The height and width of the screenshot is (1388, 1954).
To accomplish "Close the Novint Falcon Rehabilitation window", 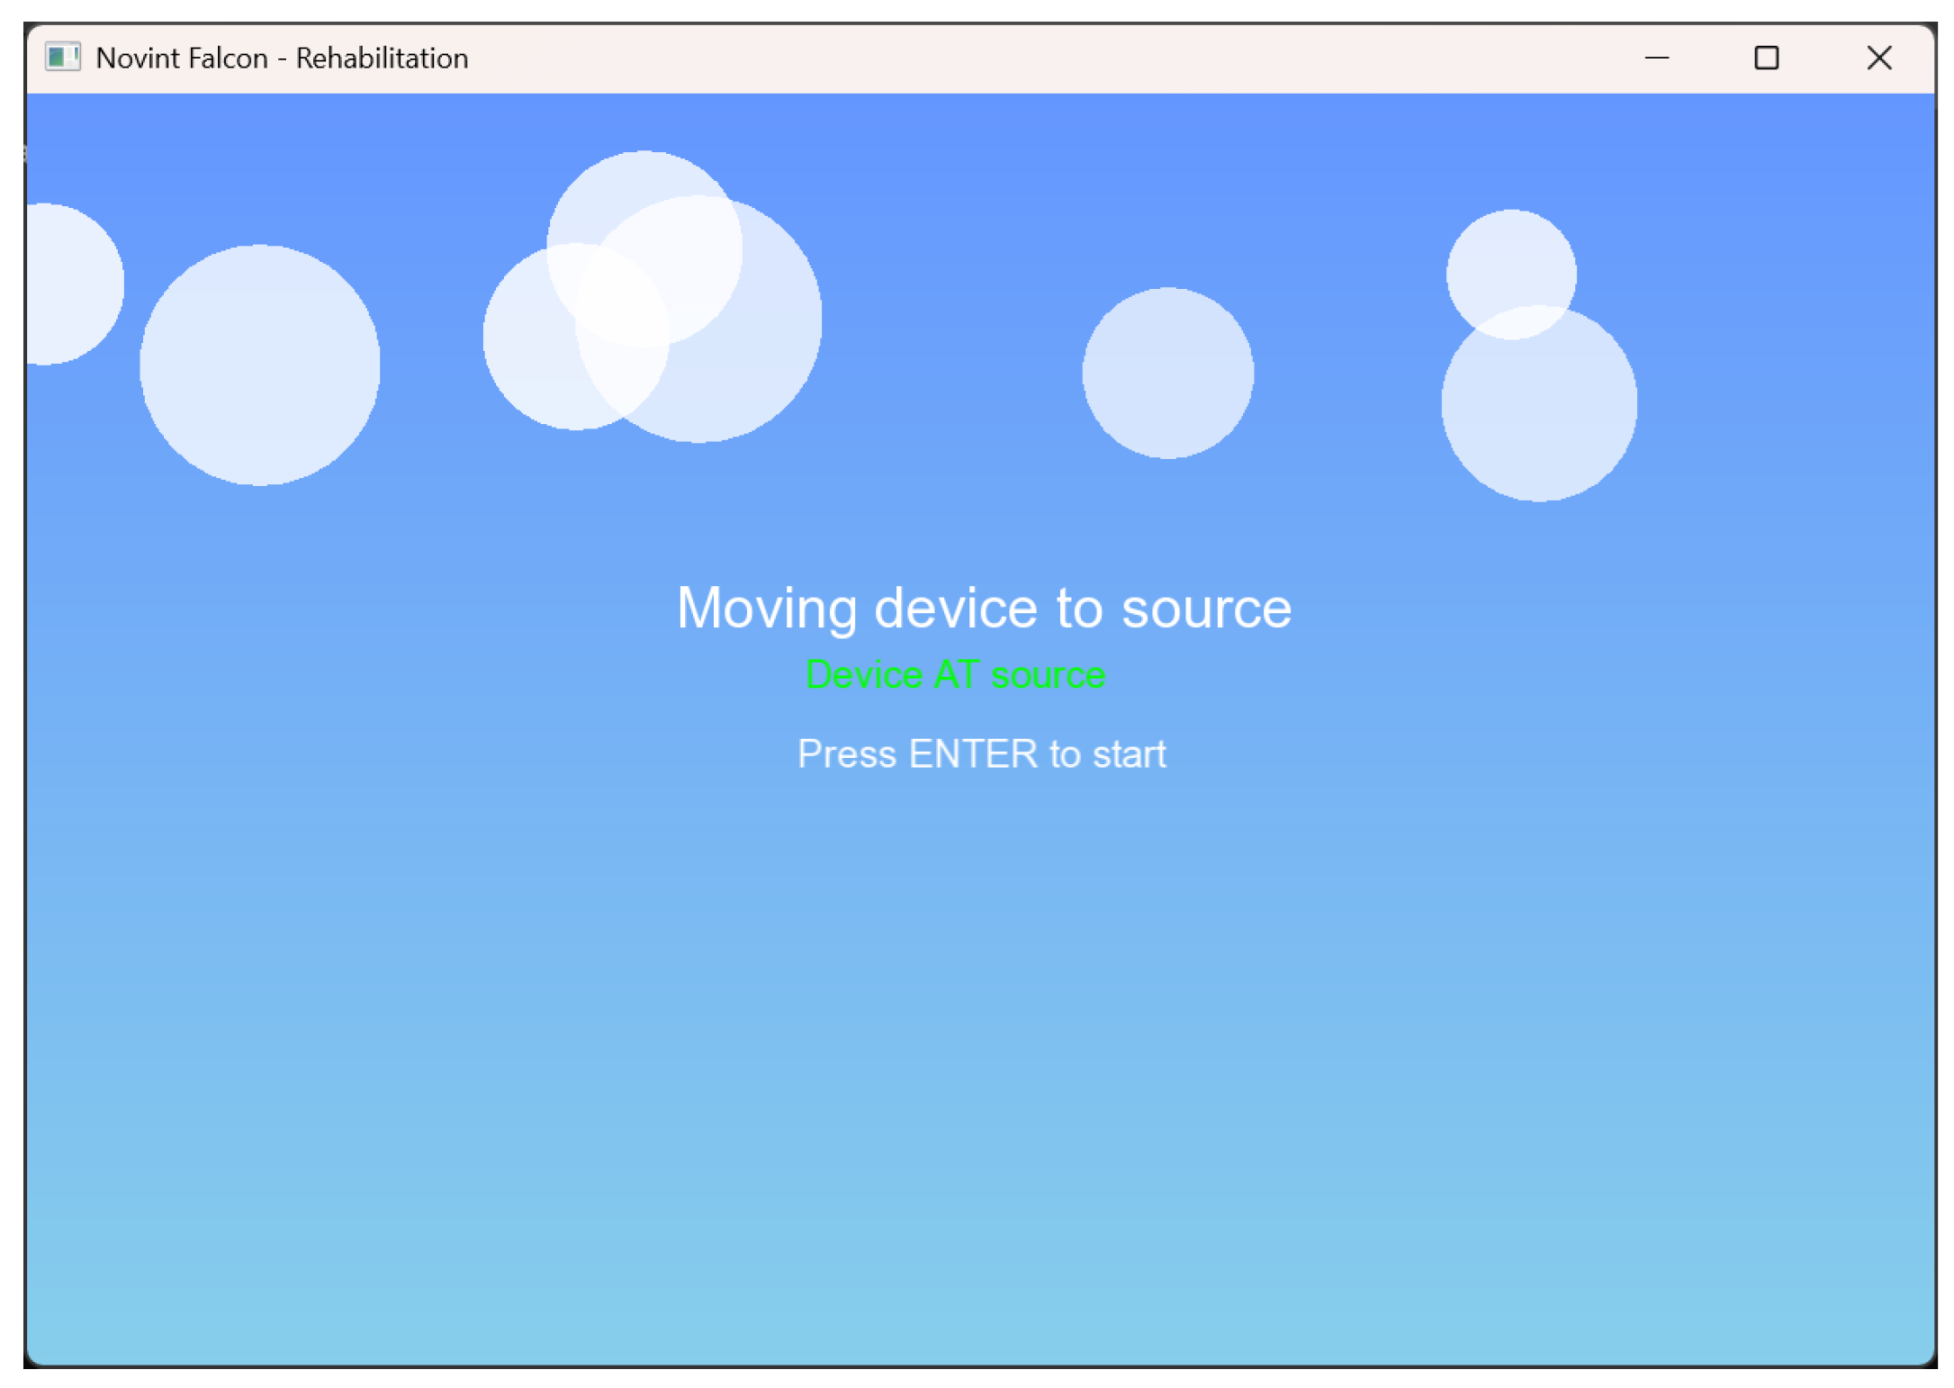I will [x=1878, y=58].
